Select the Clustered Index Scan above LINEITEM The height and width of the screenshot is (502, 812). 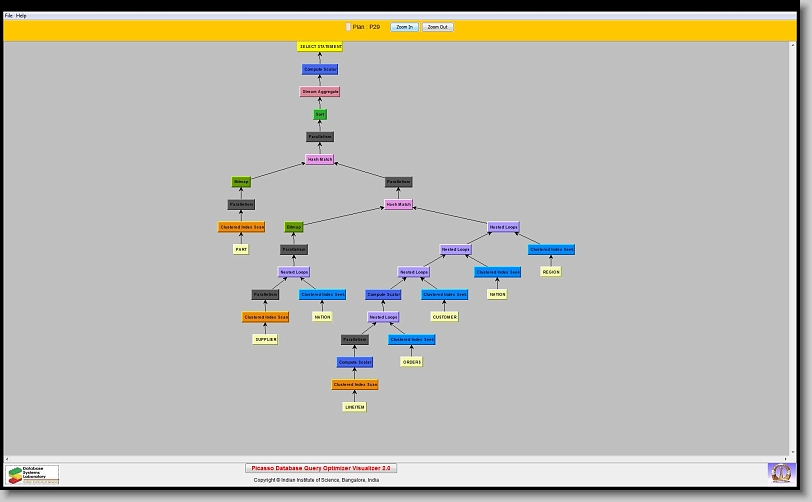click(355, 384)
